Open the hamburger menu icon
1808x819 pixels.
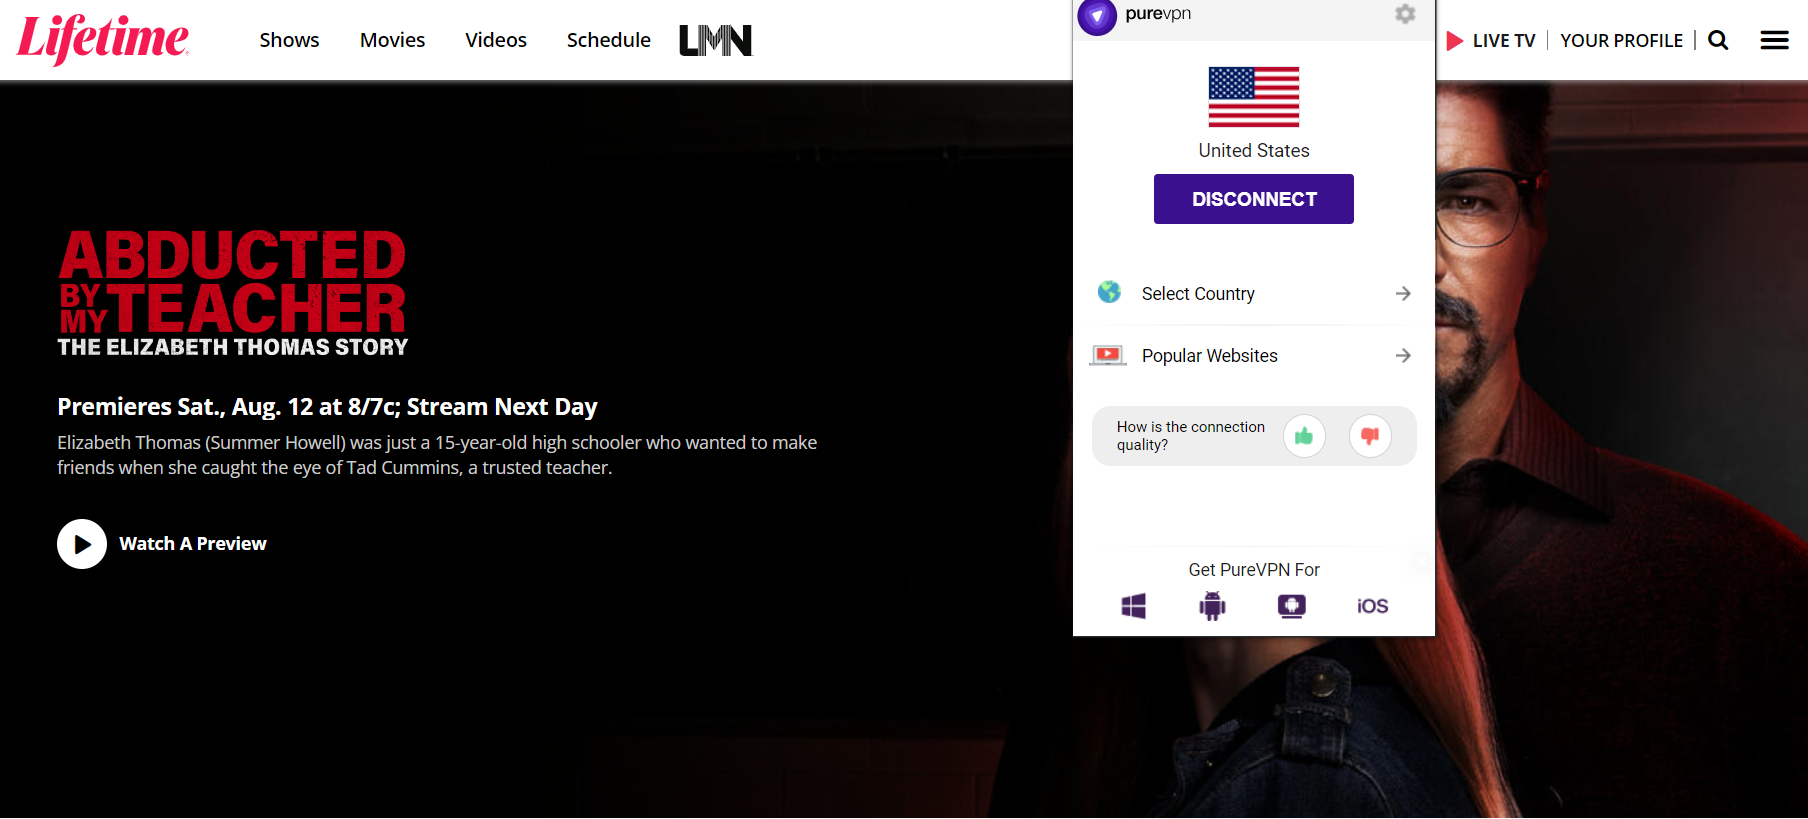[1774, 40]
